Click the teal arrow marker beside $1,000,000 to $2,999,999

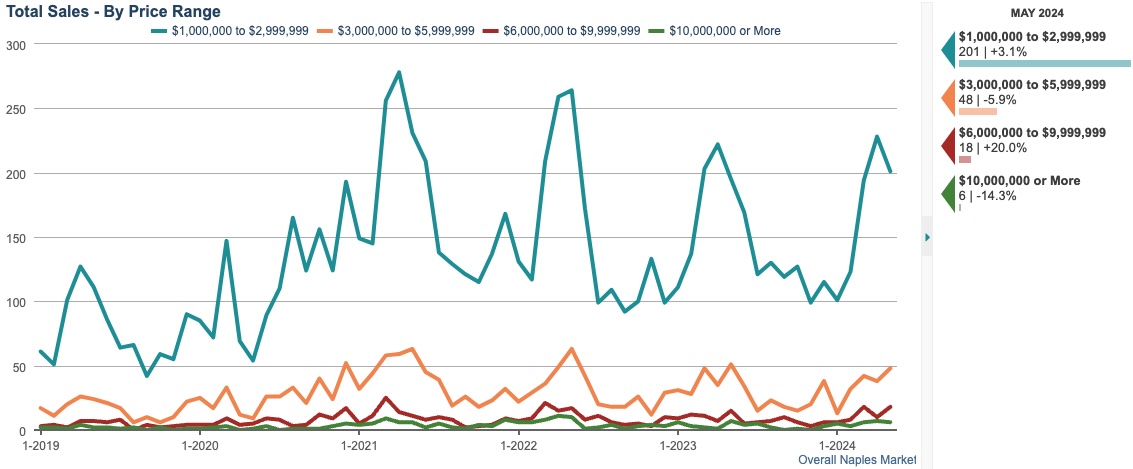tap(947, 50)
